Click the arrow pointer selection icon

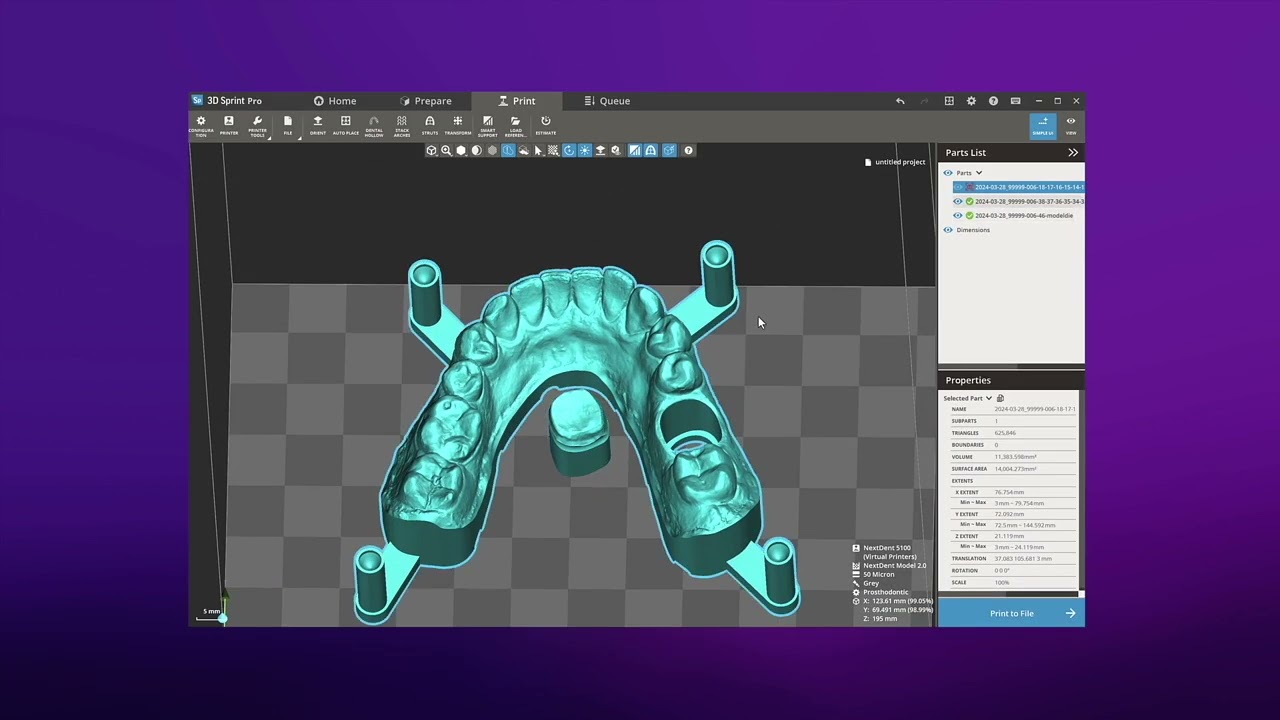(x=538, y=150)
